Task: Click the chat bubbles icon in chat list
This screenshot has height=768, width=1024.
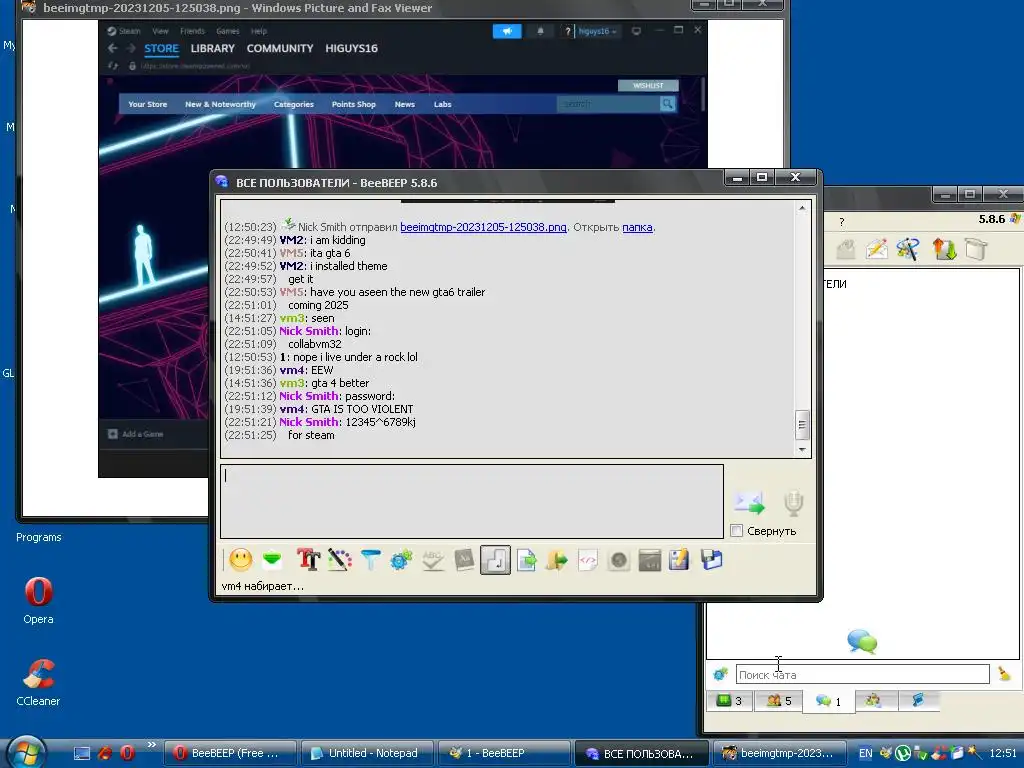Action: (x=862, y=641)
